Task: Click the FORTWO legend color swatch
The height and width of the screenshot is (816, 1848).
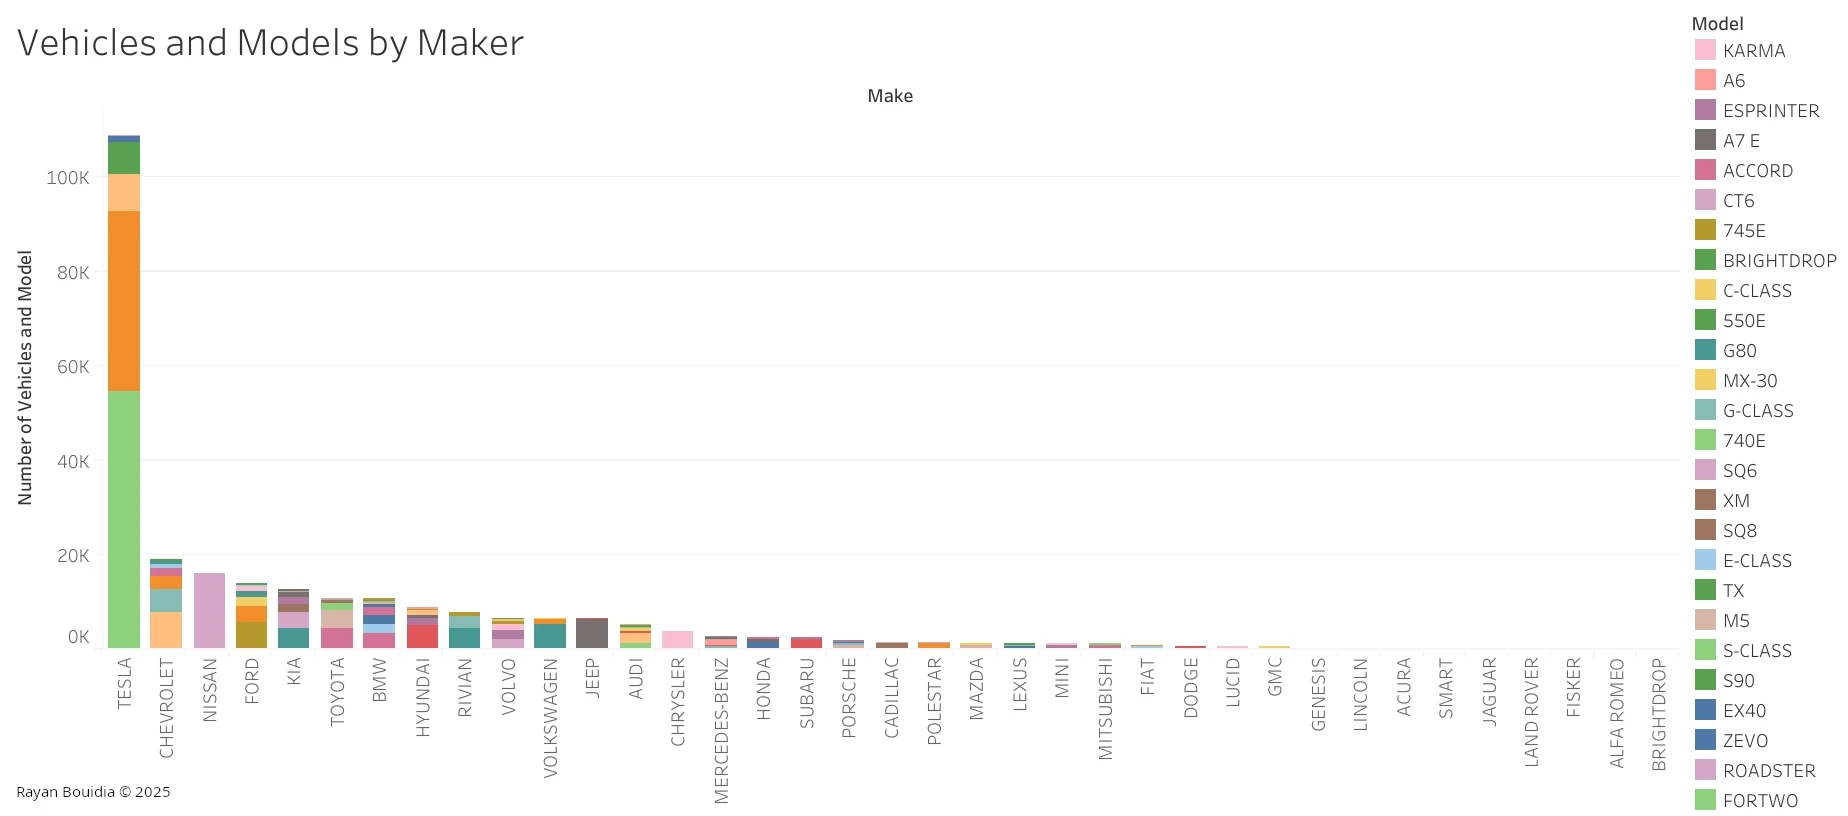Action: pyautogui.click(x=1705, y=800)
